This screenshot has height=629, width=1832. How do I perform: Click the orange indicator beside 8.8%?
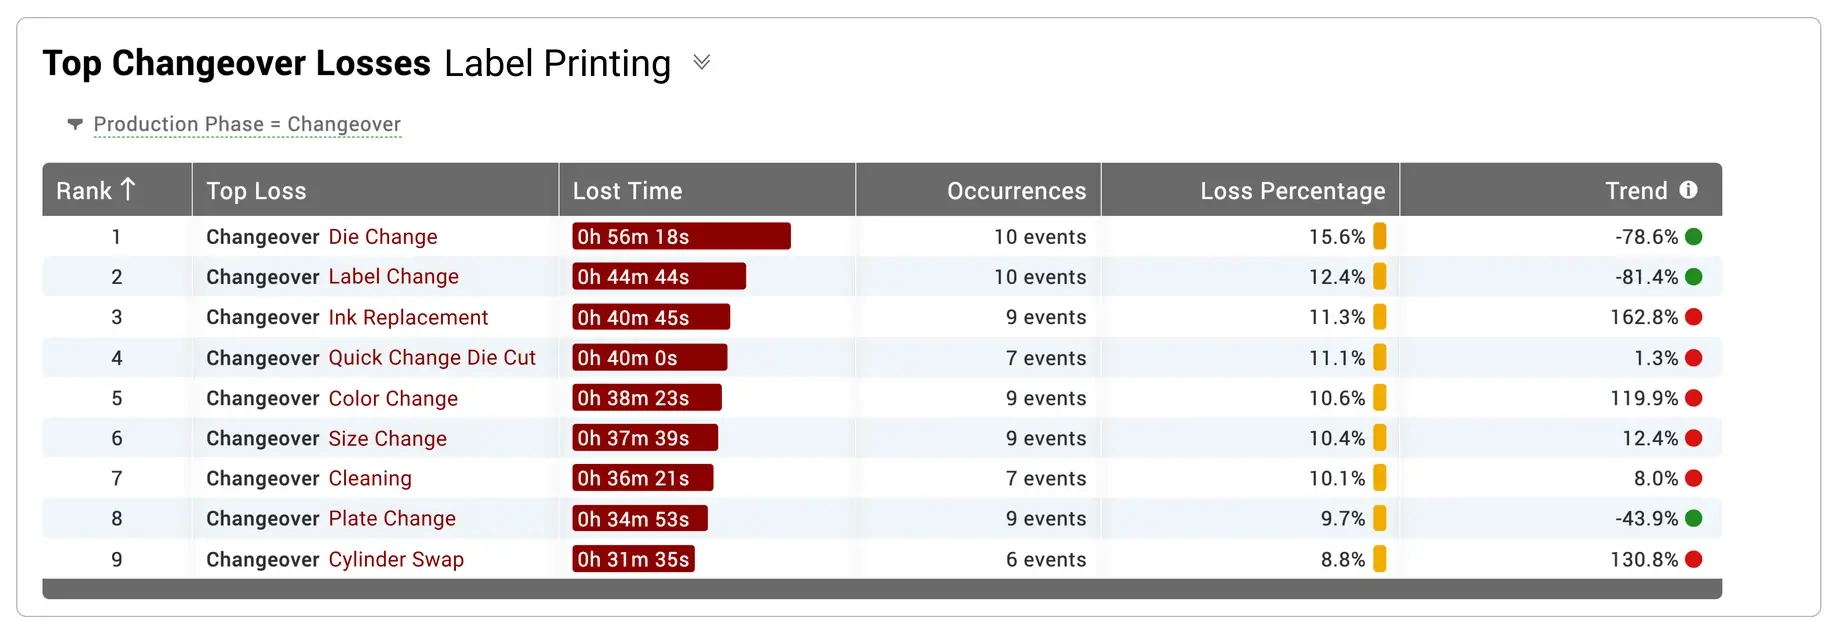click(1380, 559)
